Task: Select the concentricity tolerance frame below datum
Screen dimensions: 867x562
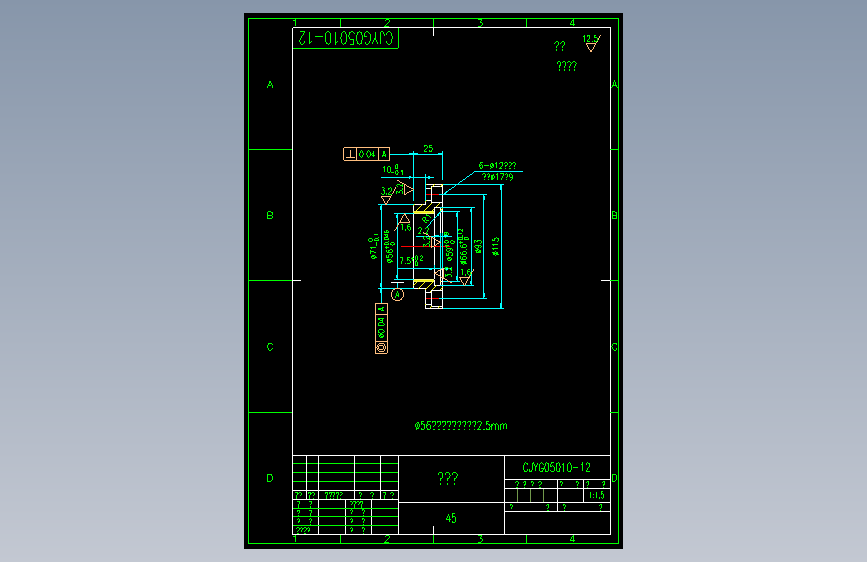Action: [x=382, y=329]
